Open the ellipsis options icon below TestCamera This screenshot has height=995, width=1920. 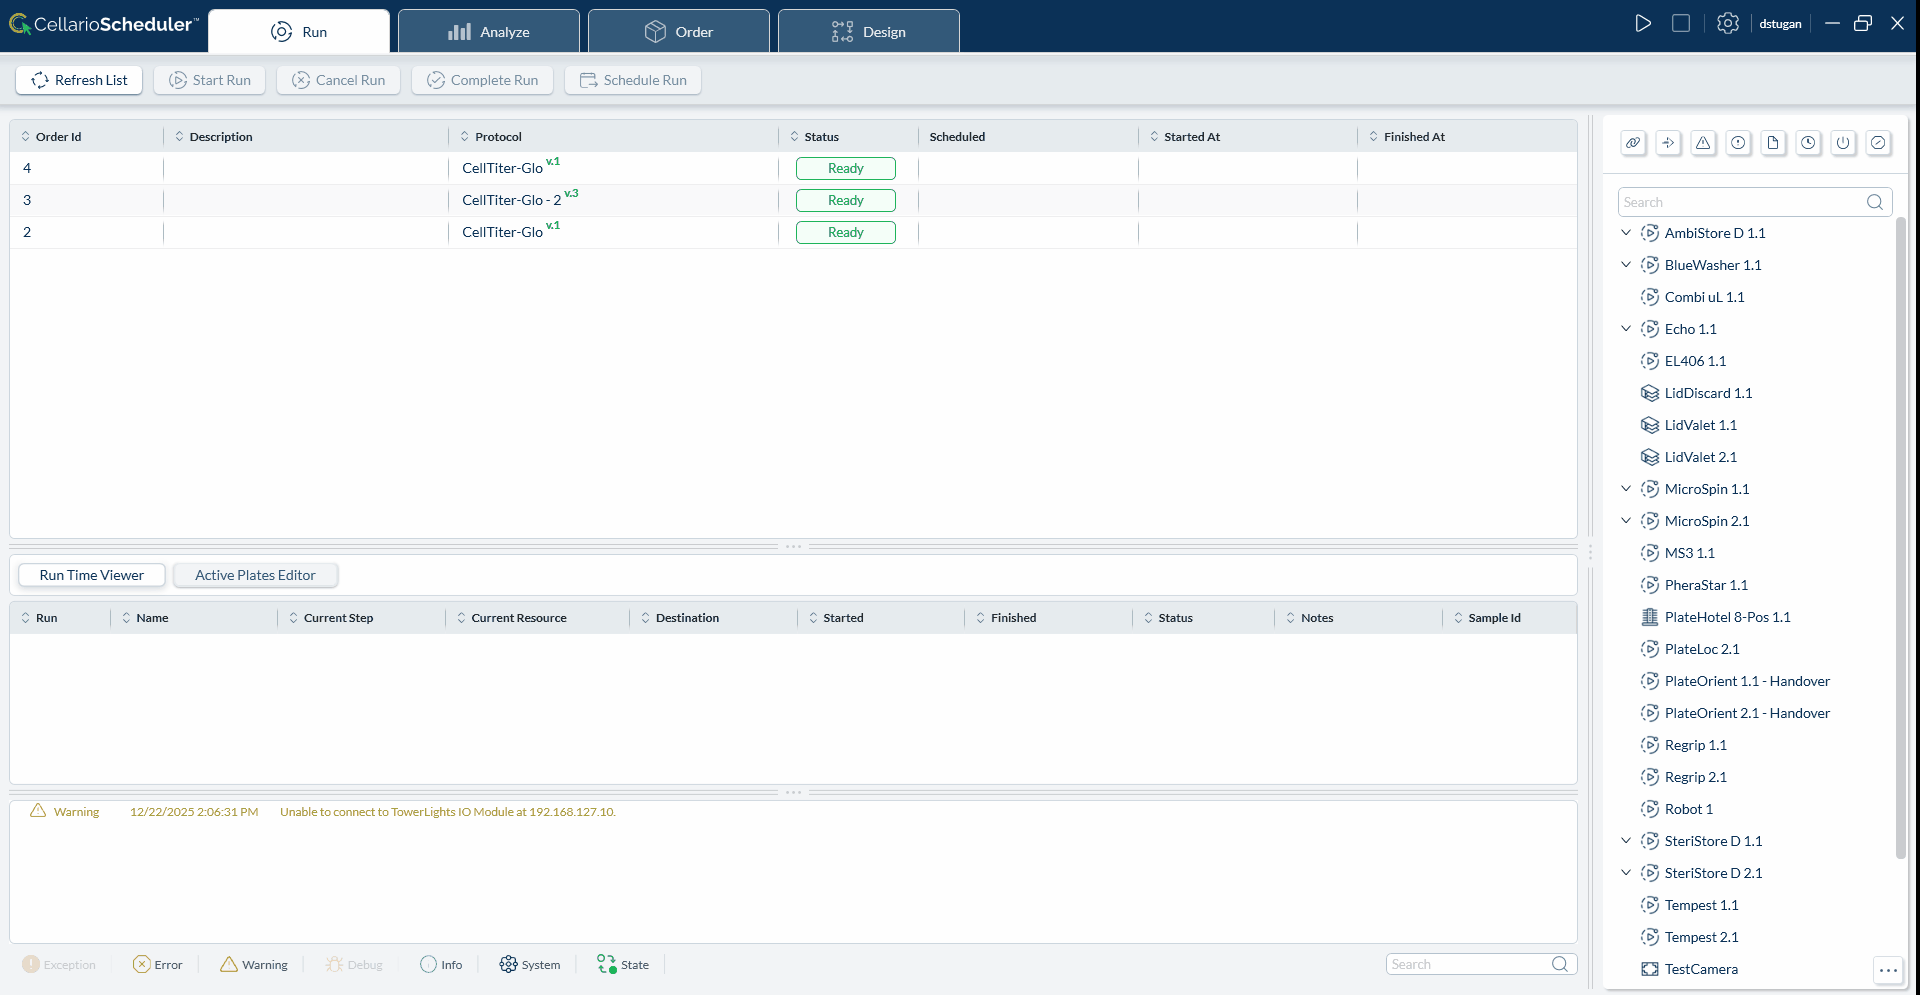(x=1888, y=971)
